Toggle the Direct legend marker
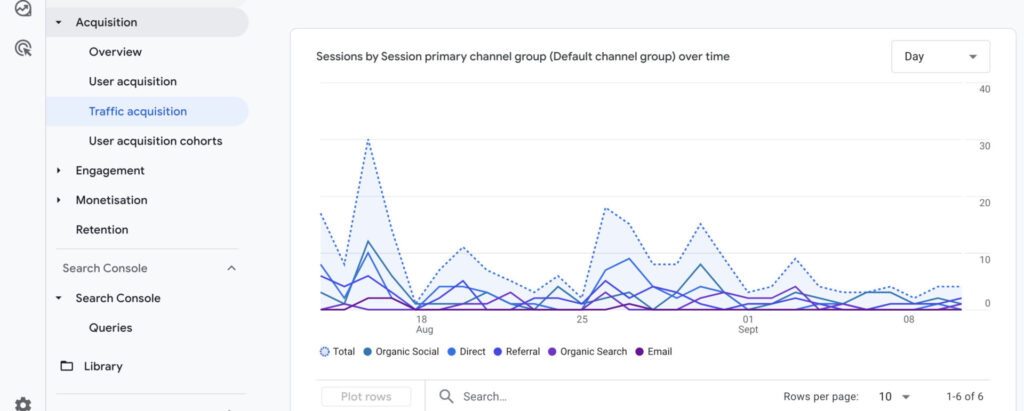Viewport: 1024px width, 411px height. point(452,352)
